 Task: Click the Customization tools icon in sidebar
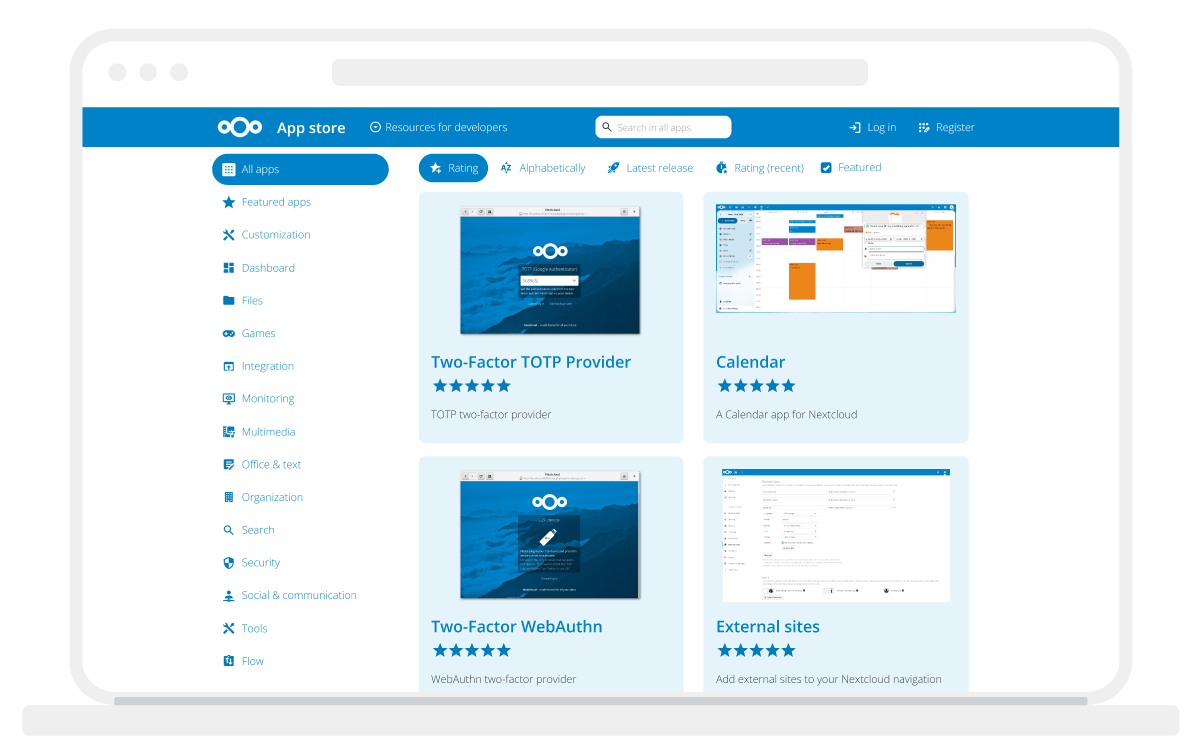point(229,235)
